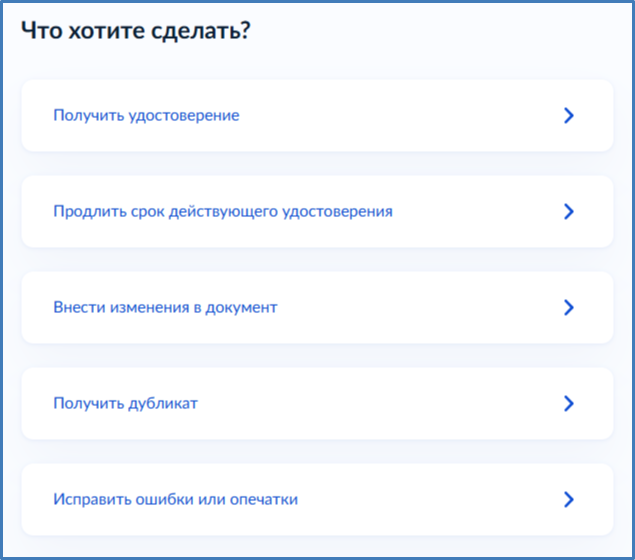Click the chevron beside 'Продлить срок действующего удостоверения'
This screenshot has width=635, height=560.
pos(568,212)
